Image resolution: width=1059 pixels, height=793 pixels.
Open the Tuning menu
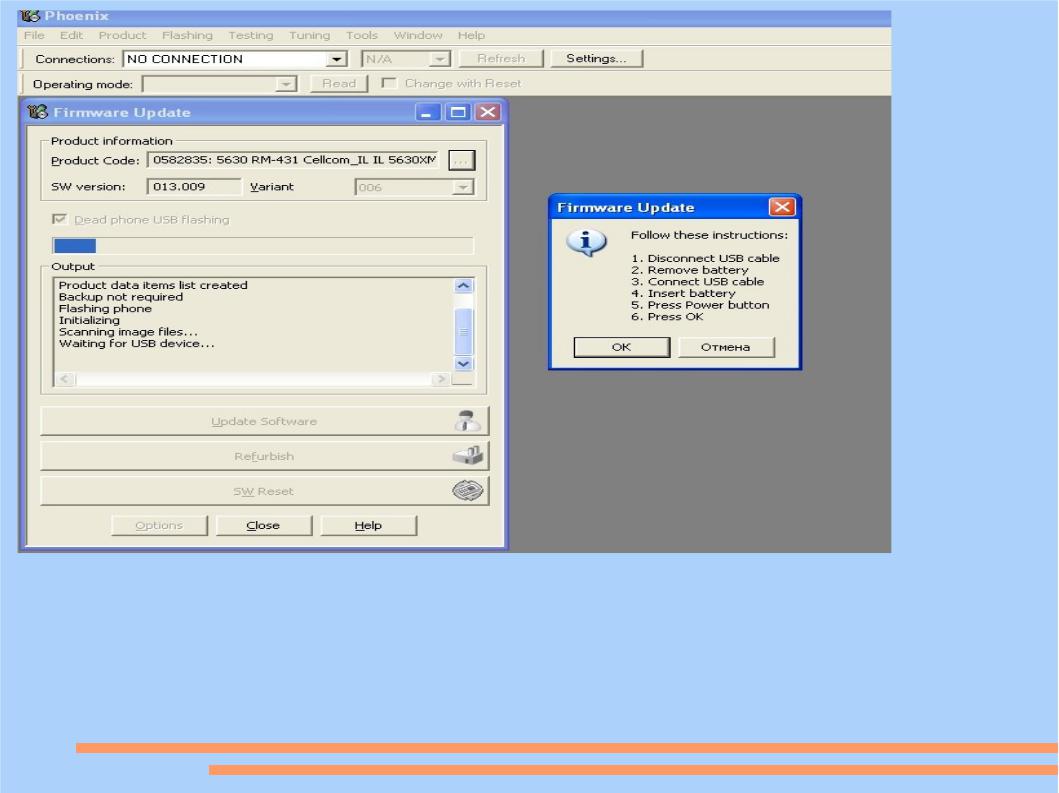[x=309, y=35]
